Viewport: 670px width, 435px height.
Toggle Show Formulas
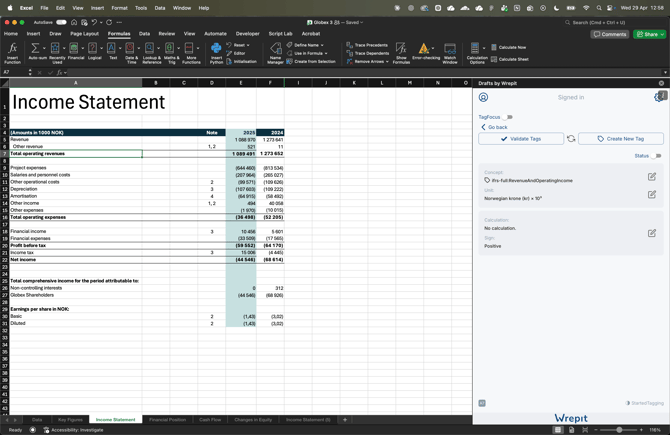401,53
